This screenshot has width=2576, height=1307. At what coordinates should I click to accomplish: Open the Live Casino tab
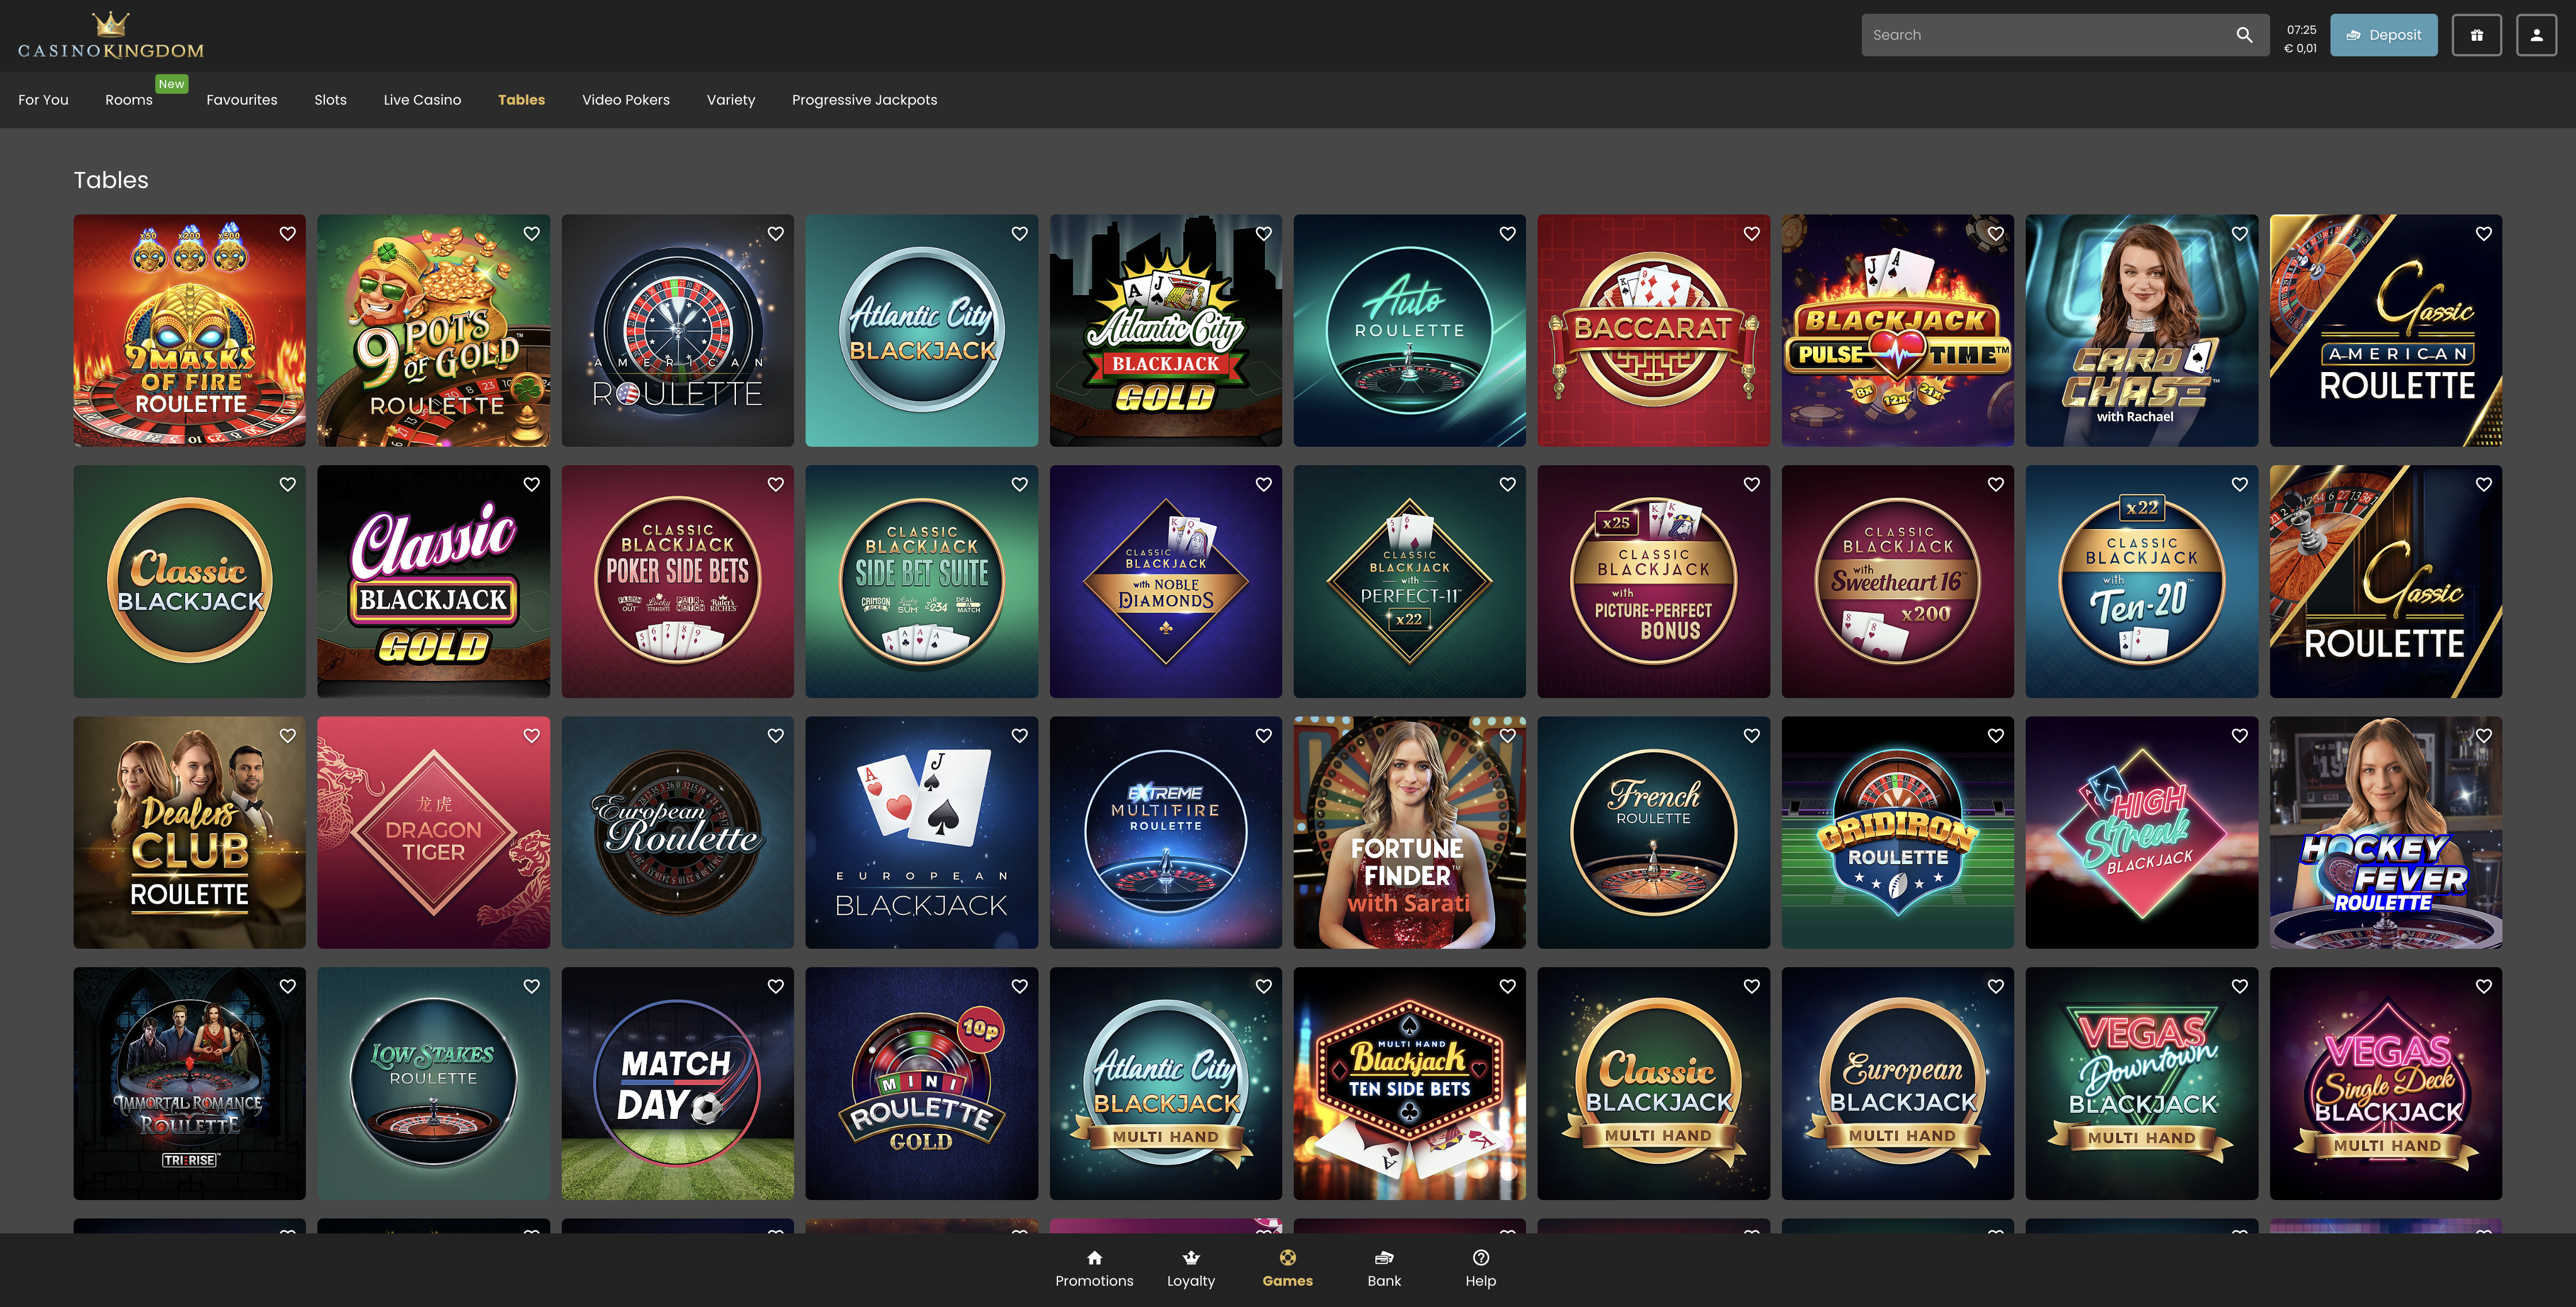pyautogui.click(x=422, y=100)
